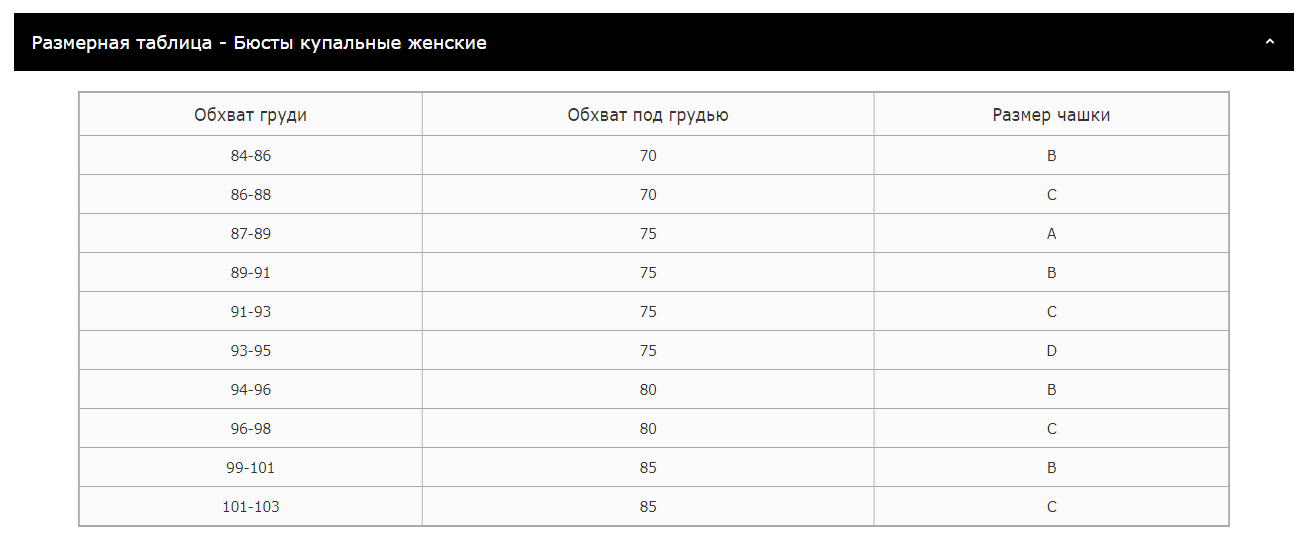Select the 87-89 bust measurement cell

(x=250, y=234)
